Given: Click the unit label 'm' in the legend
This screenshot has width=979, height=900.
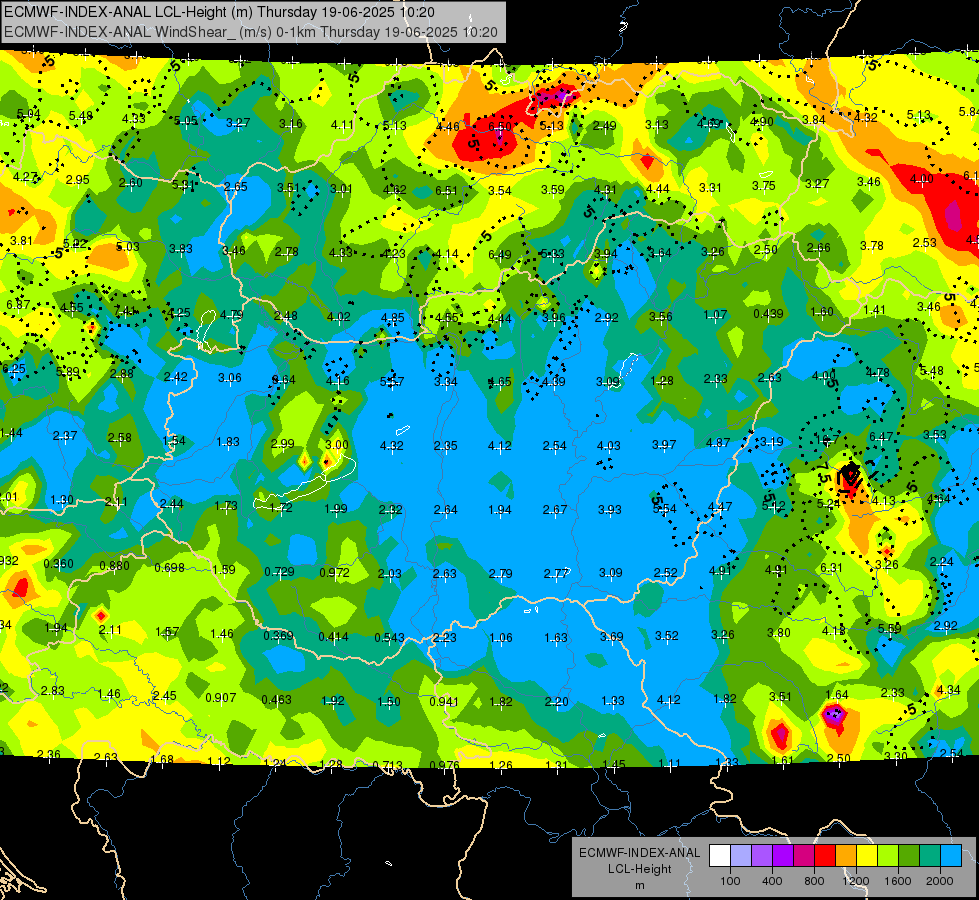Looking at the screenshot, I should 640,885.
